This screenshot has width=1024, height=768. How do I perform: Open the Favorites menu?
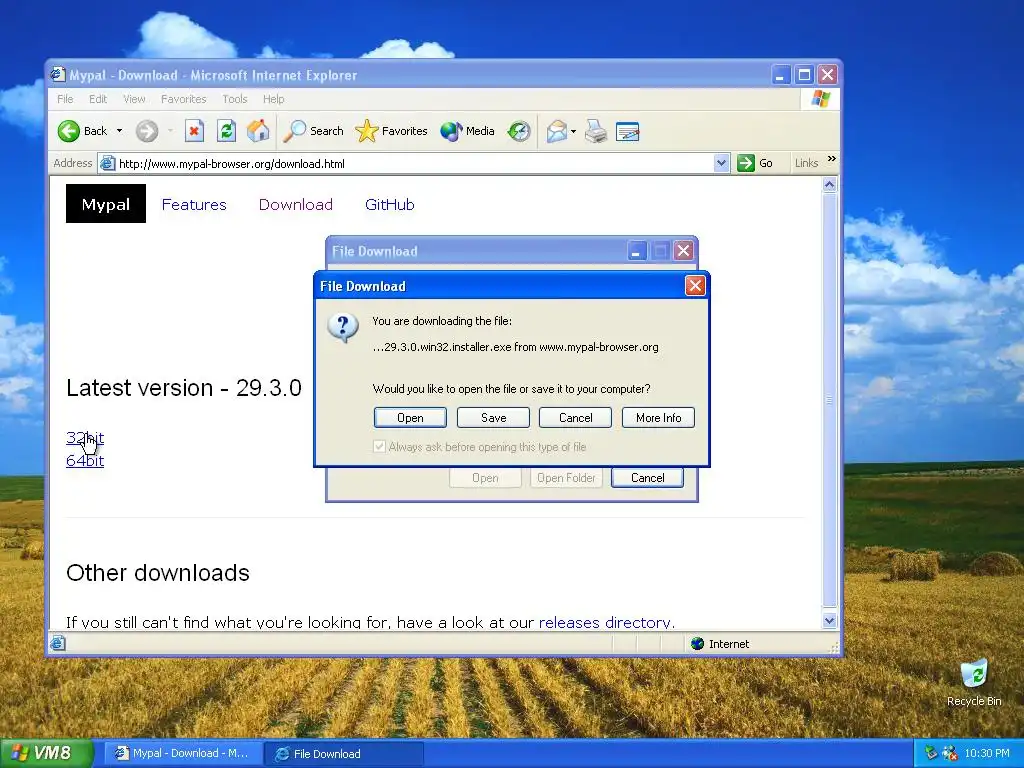click(184, 99)
